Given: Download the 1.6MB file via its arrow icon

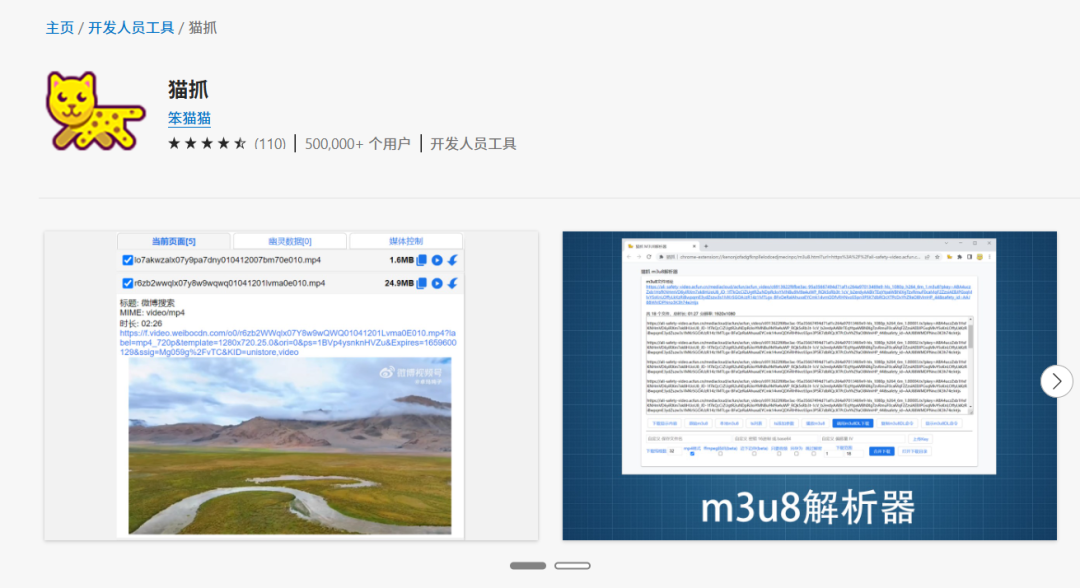Looking at the screenshot, I should tap(453, 260).
